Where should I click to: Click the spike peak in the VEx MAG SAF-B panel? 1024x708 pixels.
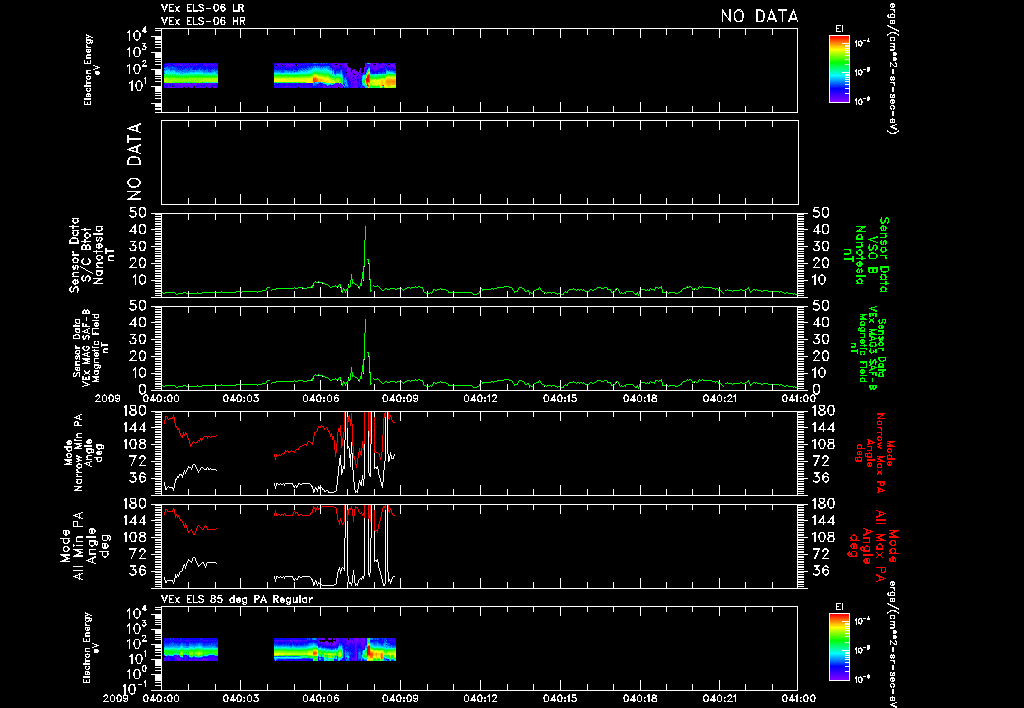(x=365, y=320)
